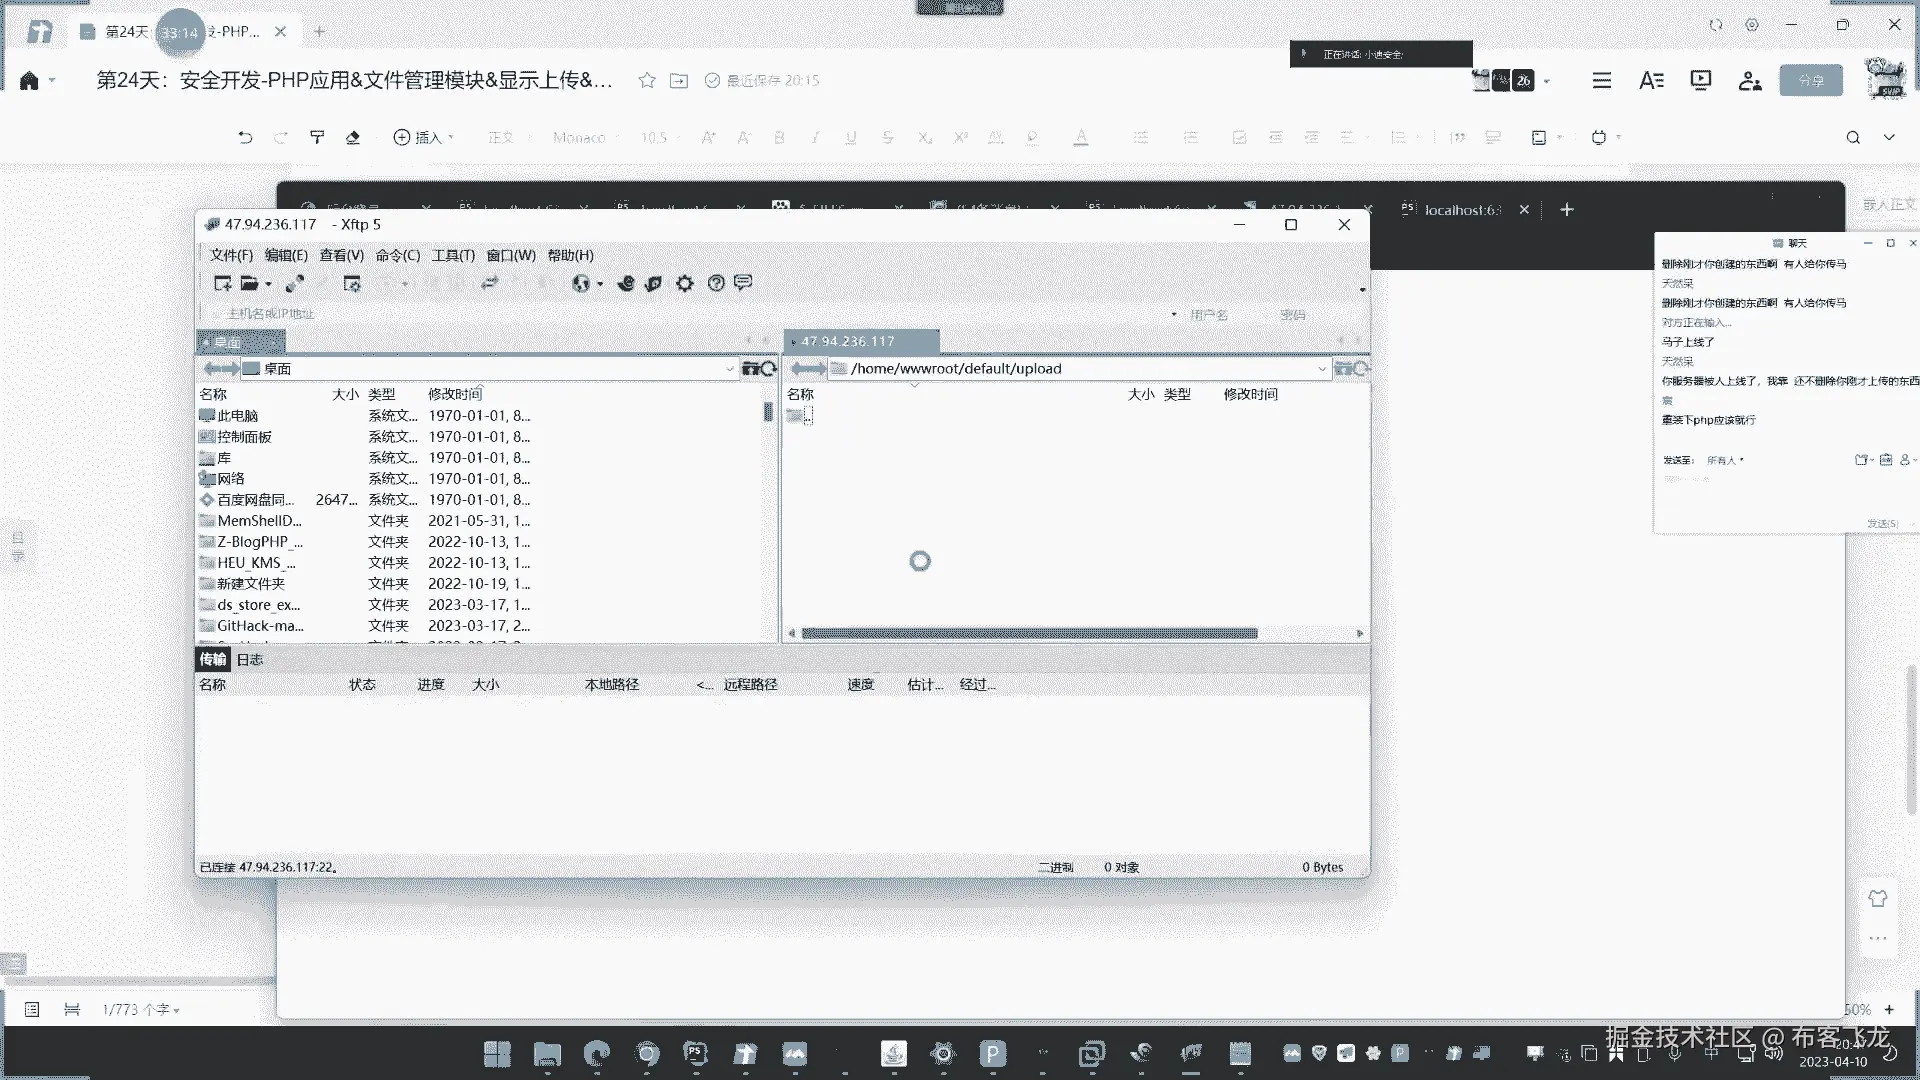Refresh the local desktop pane
Image resolution: width=1920 pixels, height=1080 pixels.
point(769,369)
